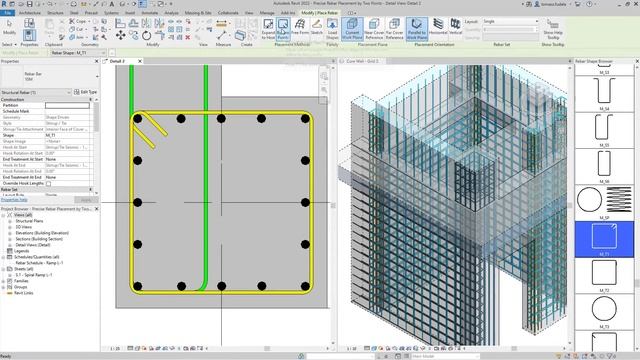The height and width of the screenshot is (360, 640).
Task: Open the shopping cart icon in title bar
Action: click(578, 4)
